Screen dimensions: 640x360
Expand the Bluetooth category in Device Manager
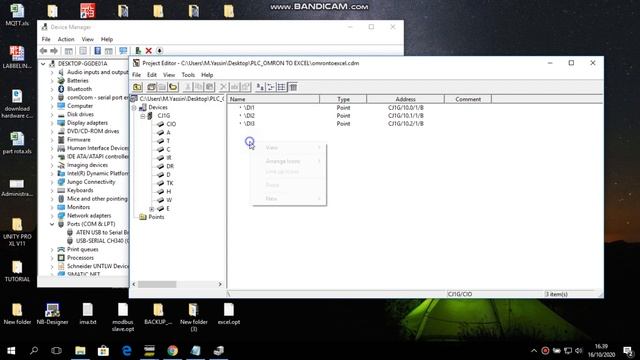(x=52, y=89)
